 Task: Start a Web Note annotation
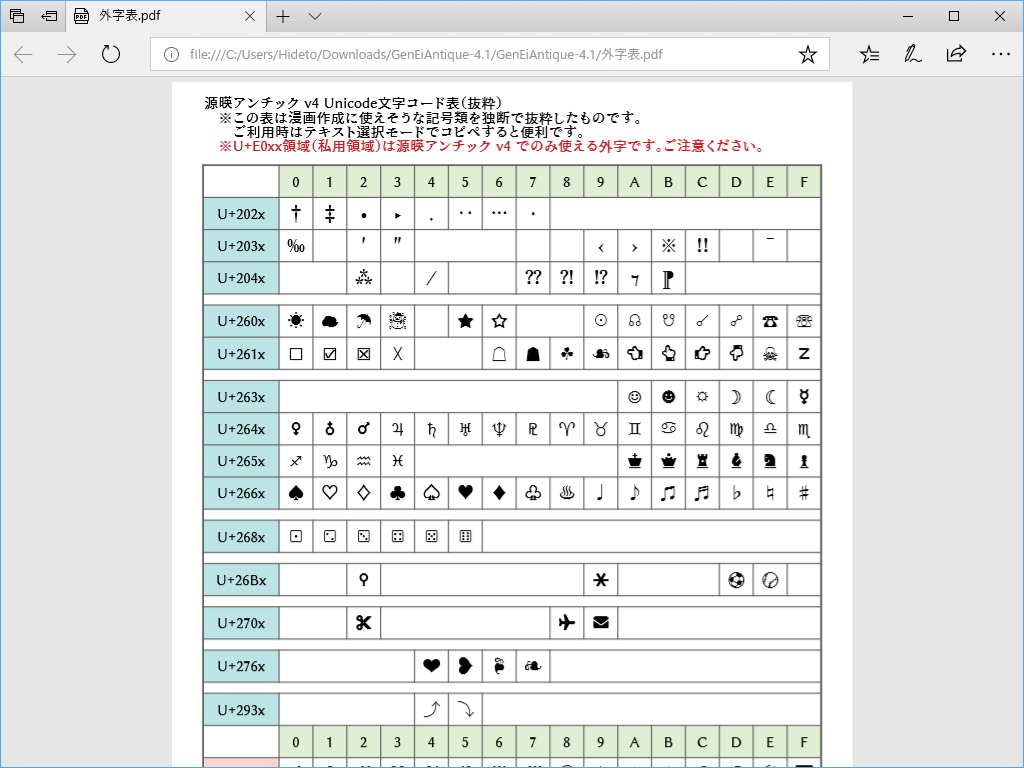click(x=912, y=54)
